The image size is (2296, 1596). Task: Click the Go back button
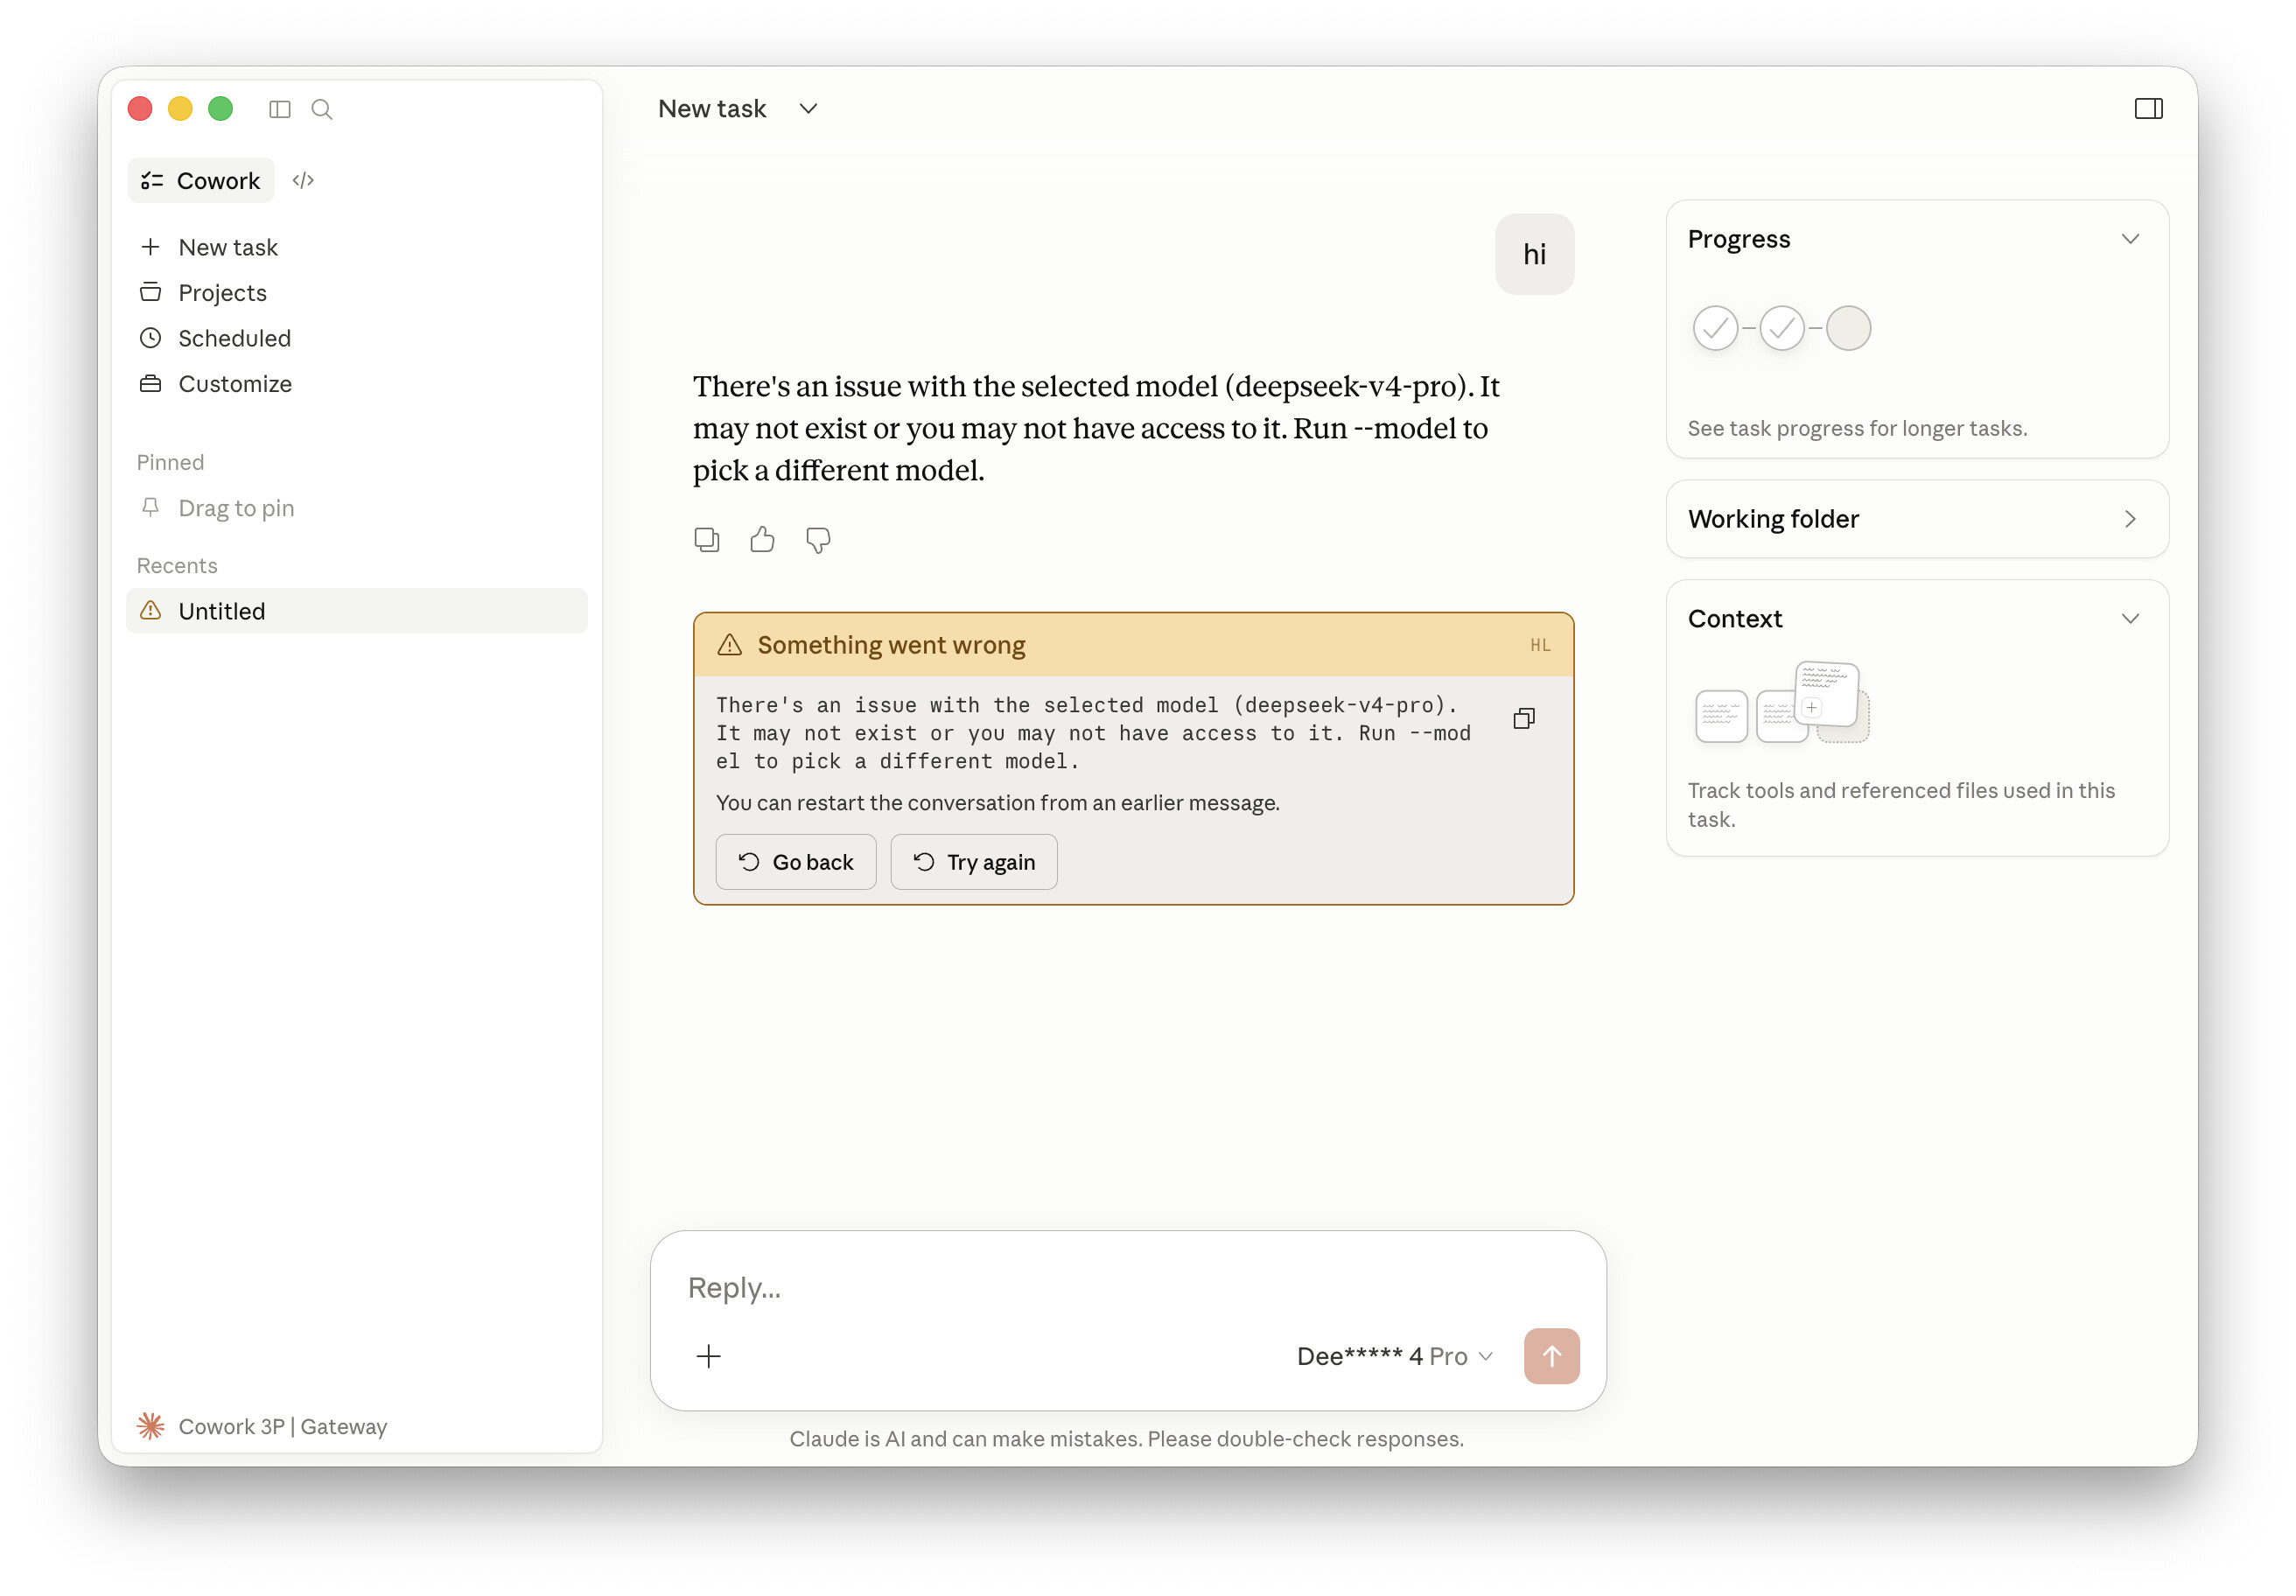coord(796,862)
